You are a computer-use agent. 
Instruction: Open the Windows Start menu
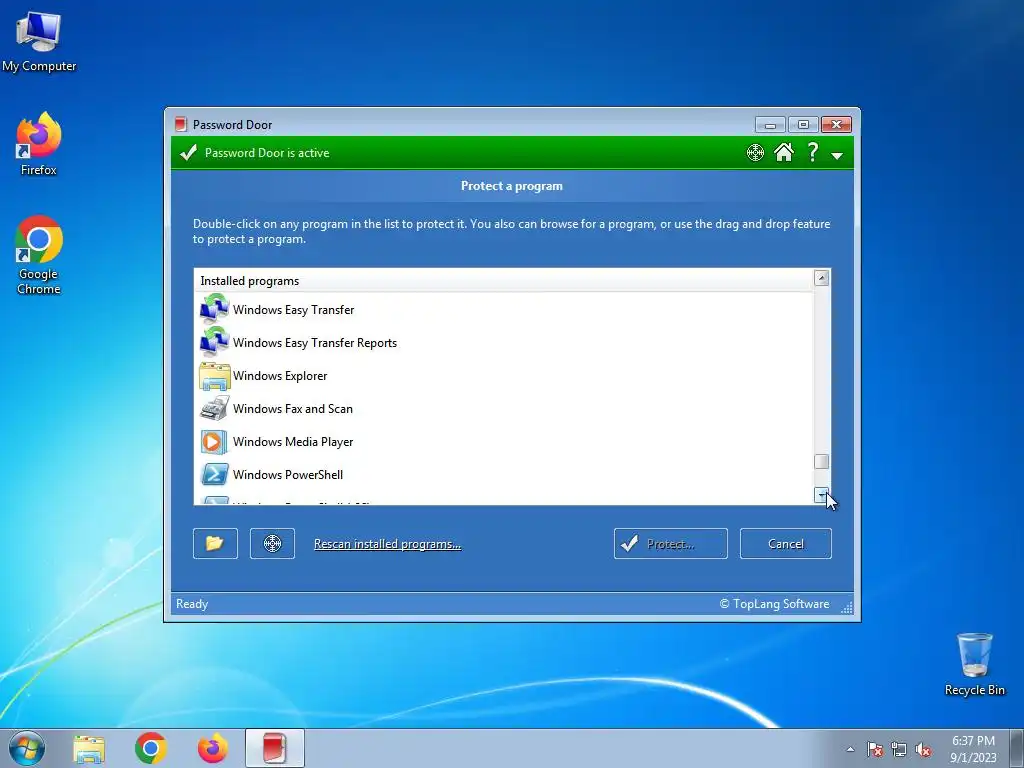(x=27, y=748)
